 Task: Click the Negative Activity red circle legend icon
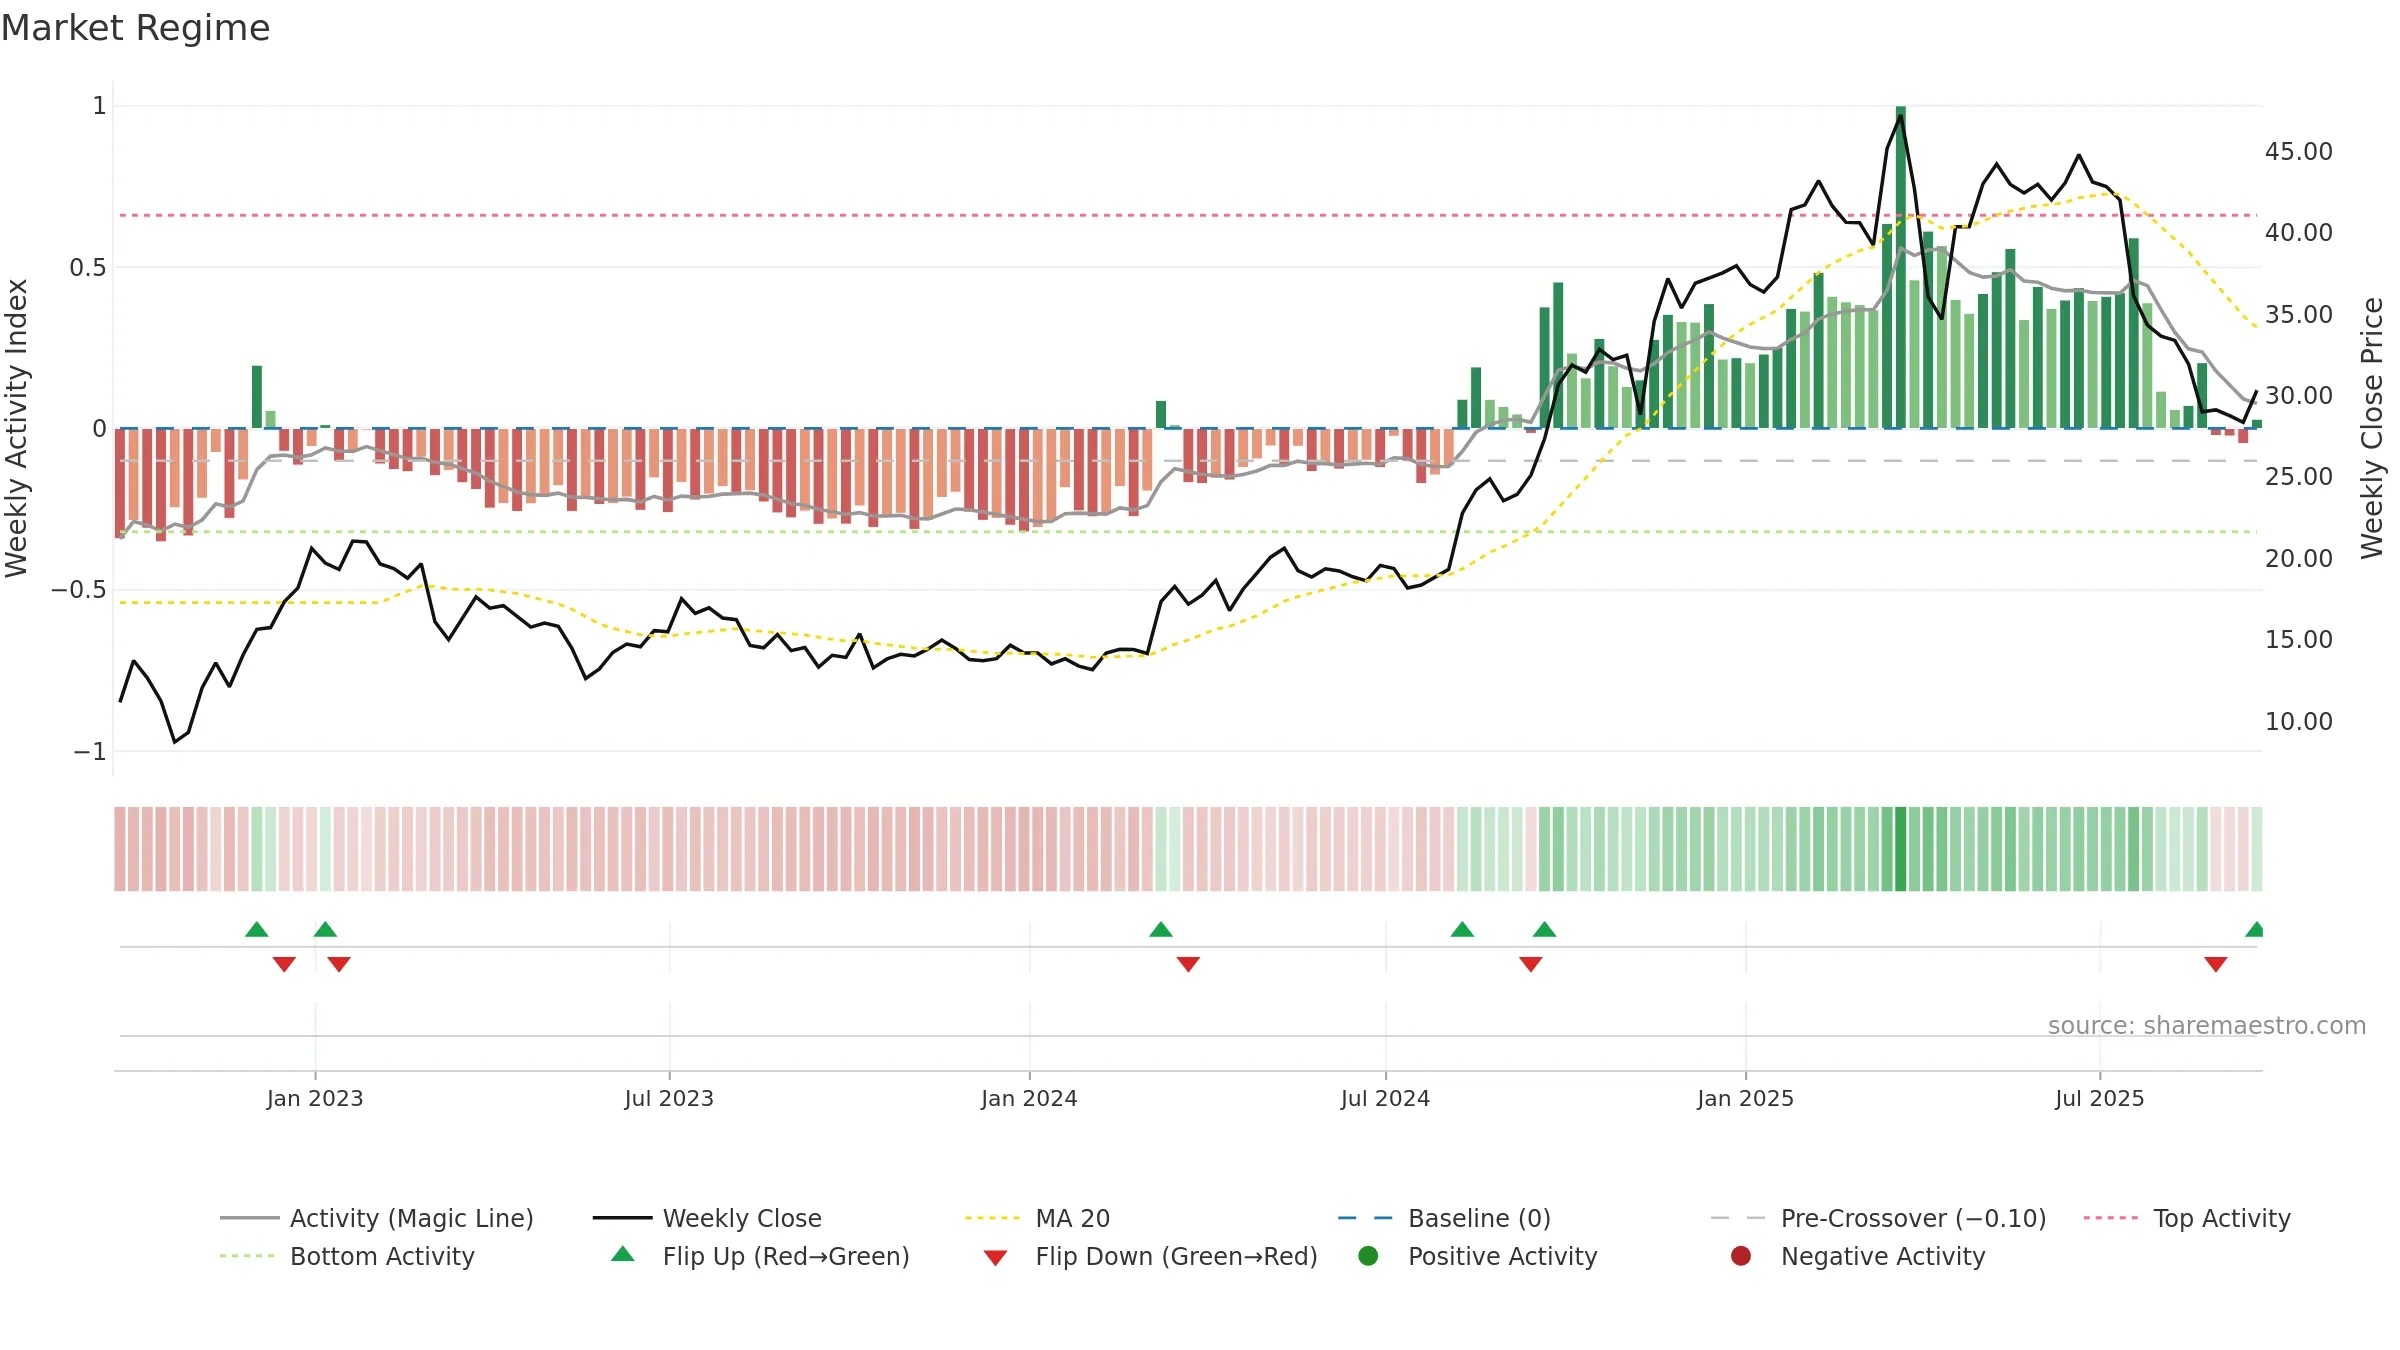(1741, 1255)
